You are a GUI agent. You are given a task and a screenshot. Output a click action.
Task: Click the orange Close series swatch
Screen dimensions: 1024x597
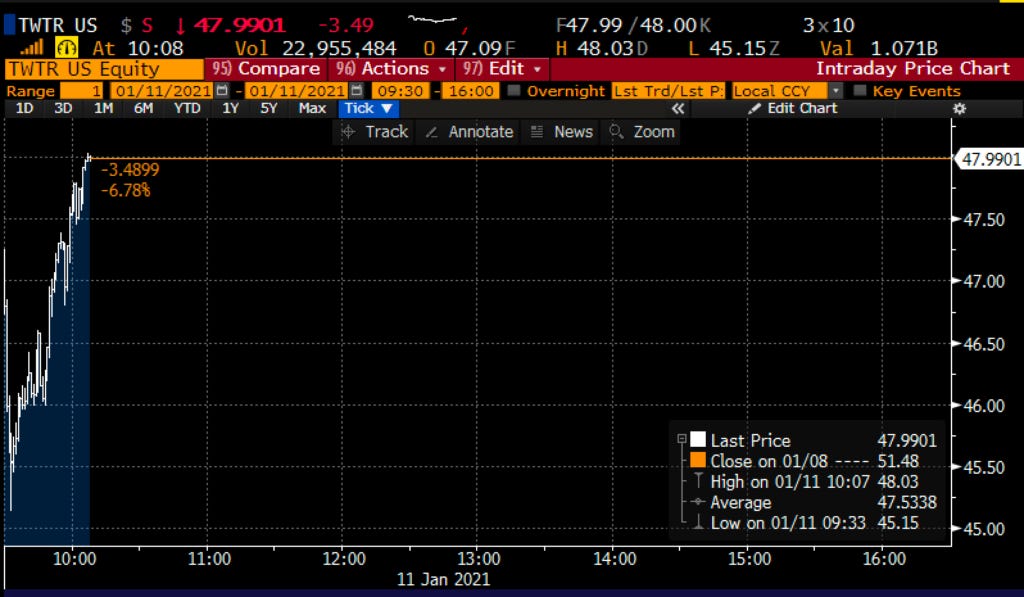pyautogui.click(x=697, y=460)
